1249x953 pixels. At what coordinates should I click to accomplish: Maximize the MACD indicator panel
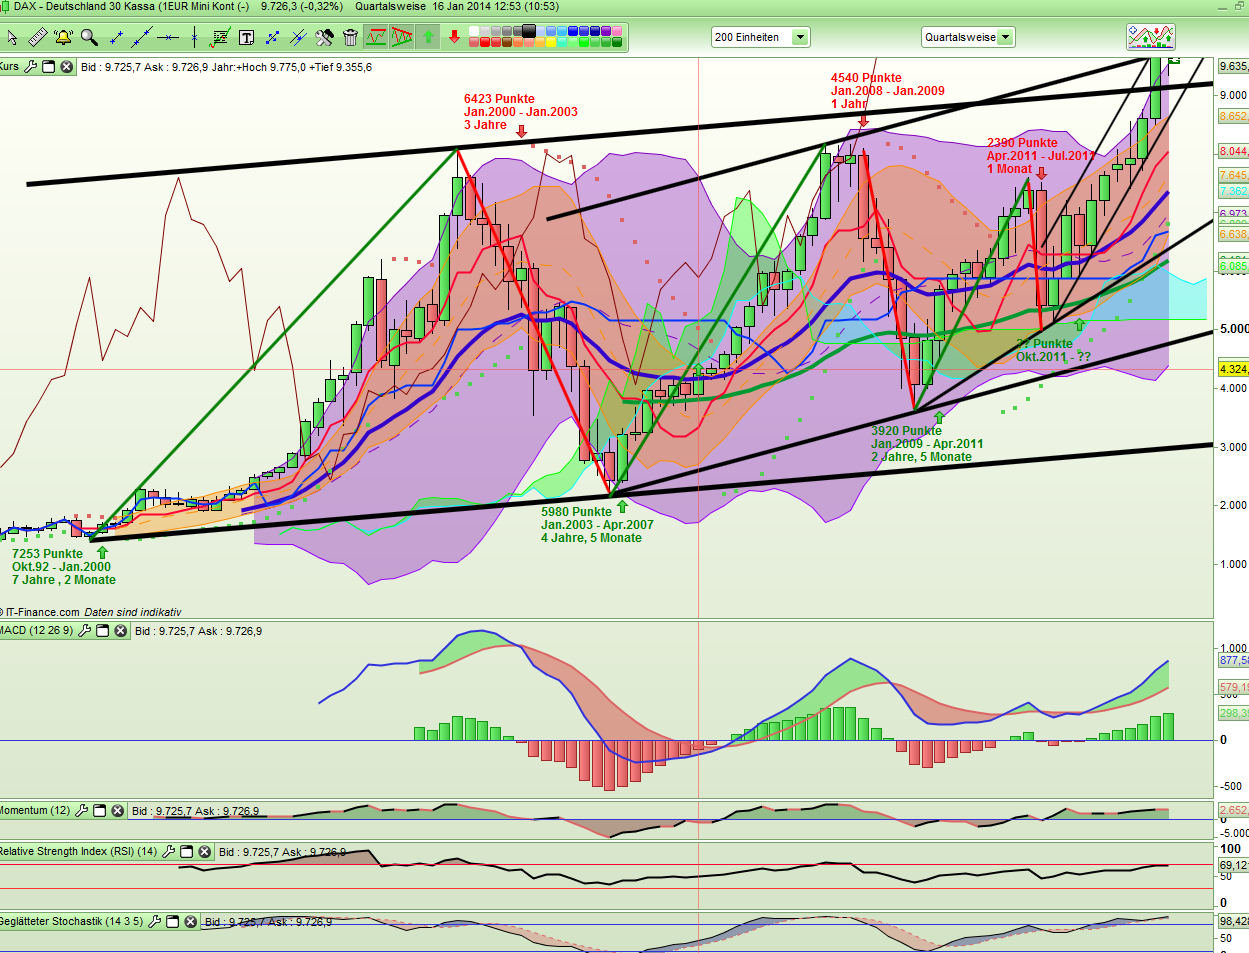[x=102, y=631]
